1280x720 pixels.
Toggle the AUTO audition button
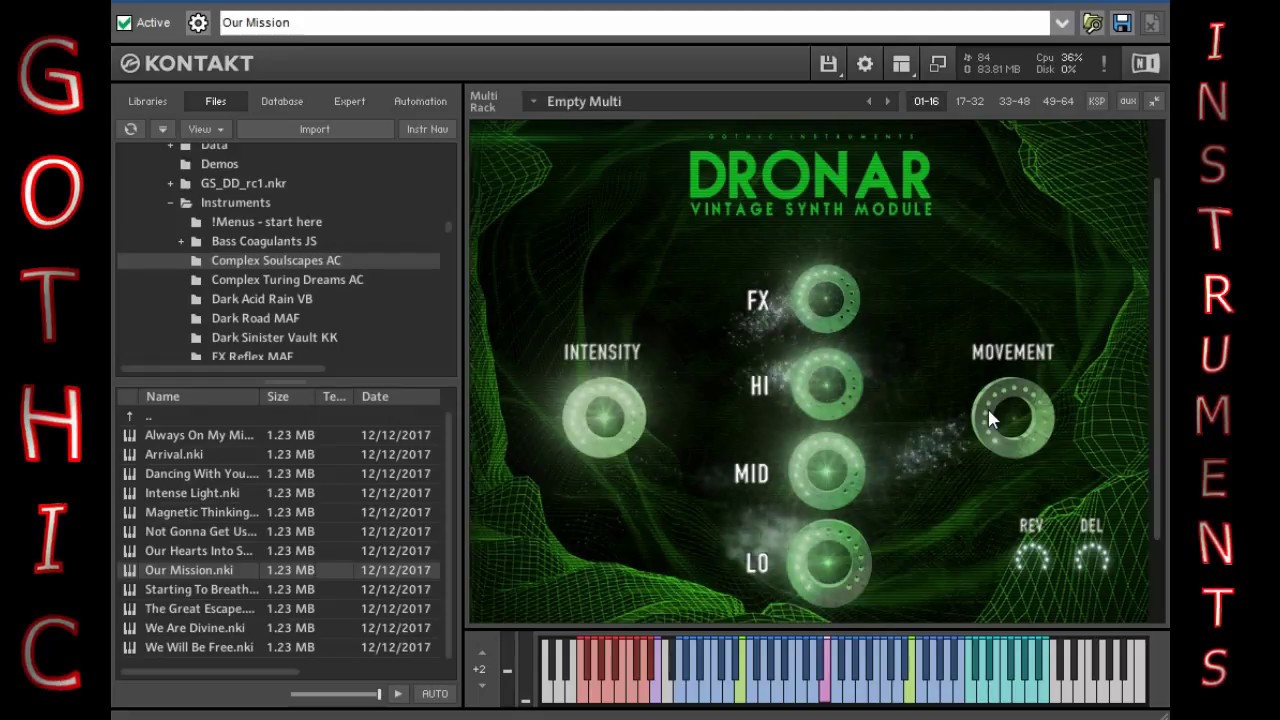(435, 693)
